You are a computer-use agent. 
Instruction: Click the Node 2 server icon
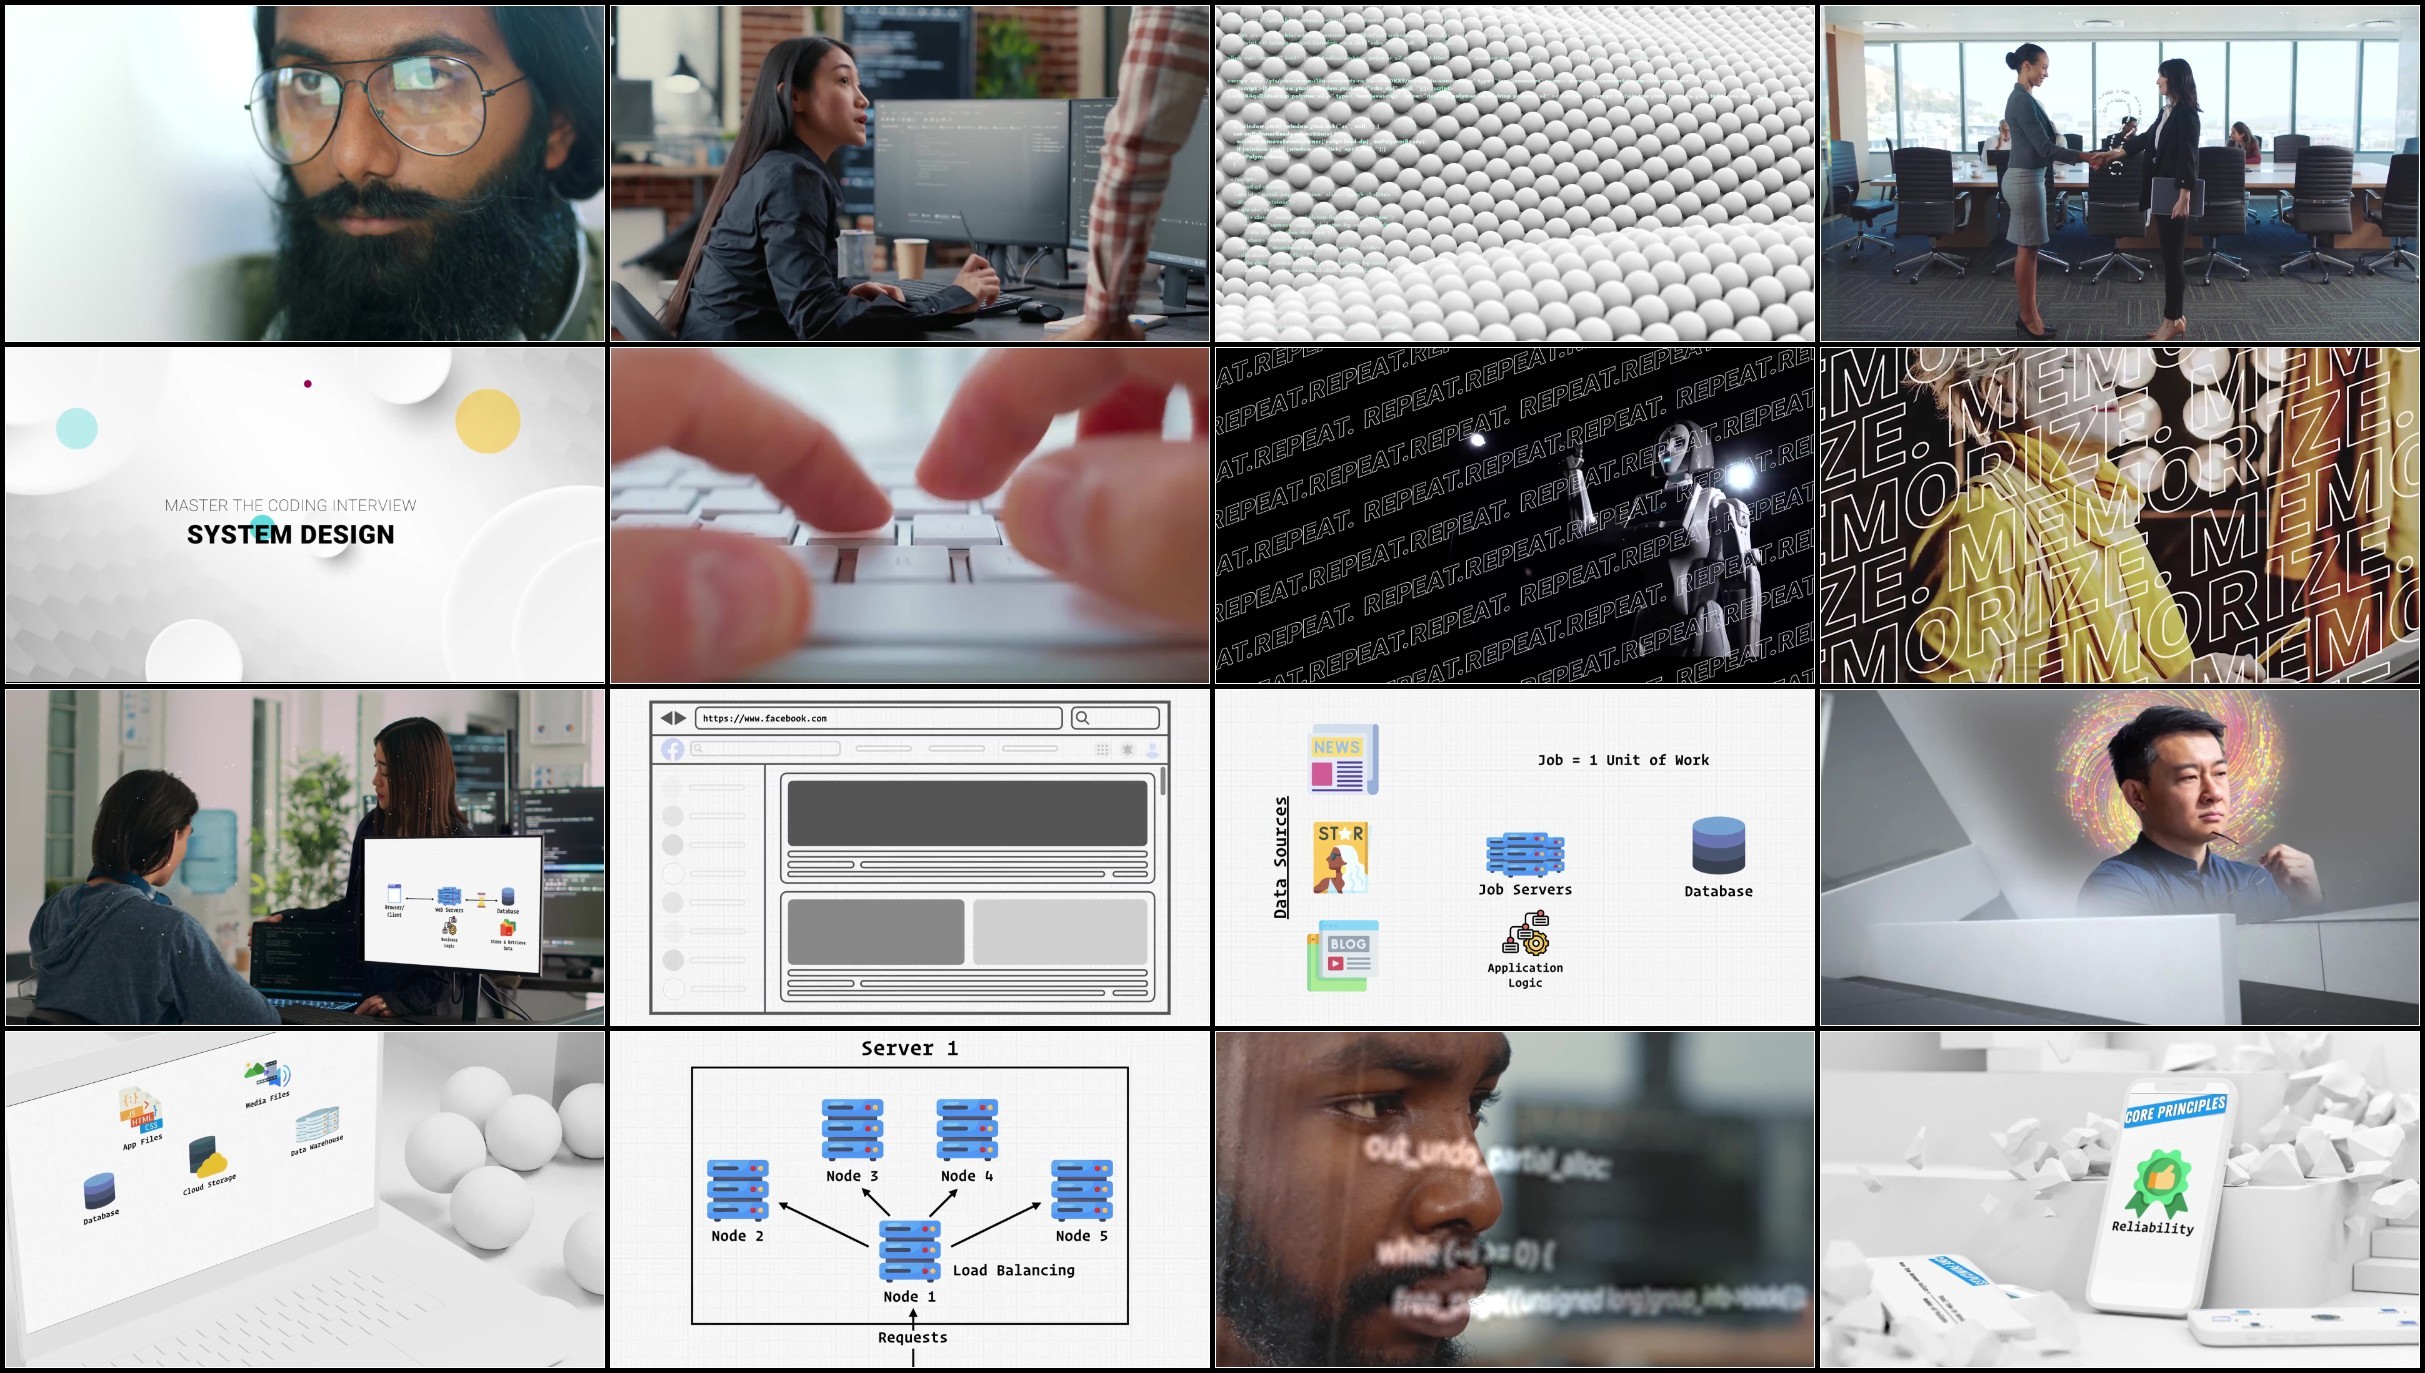737,1190
